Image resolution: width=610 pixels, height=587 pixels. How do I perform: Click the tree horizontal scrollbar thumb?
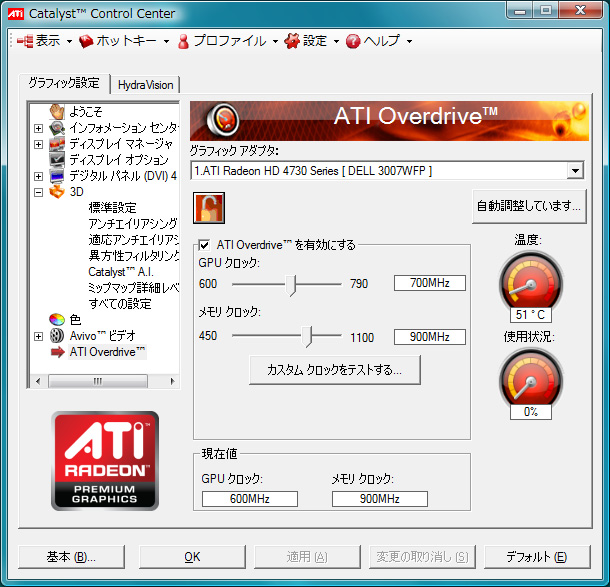(x=98, y=381)
